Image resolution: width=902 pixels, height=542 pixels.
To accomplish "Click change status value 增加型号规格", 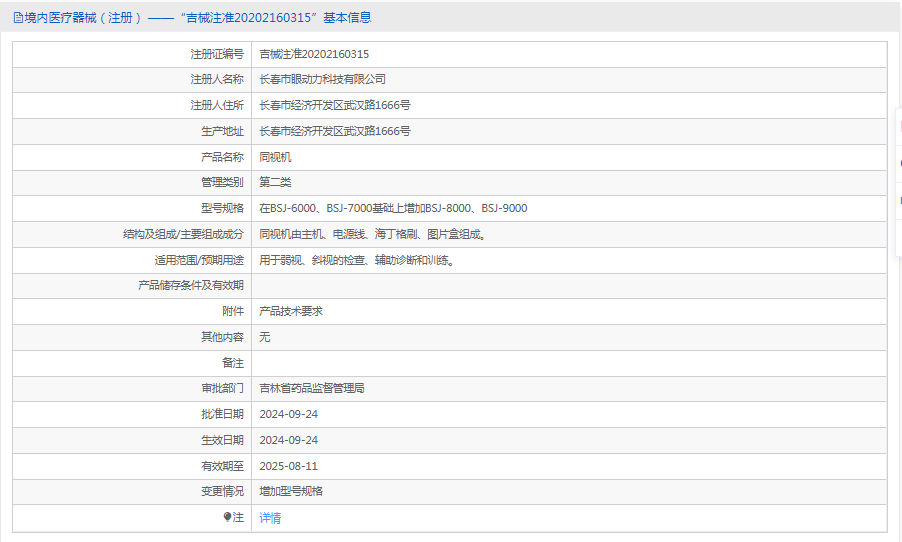I will point(291,491).
